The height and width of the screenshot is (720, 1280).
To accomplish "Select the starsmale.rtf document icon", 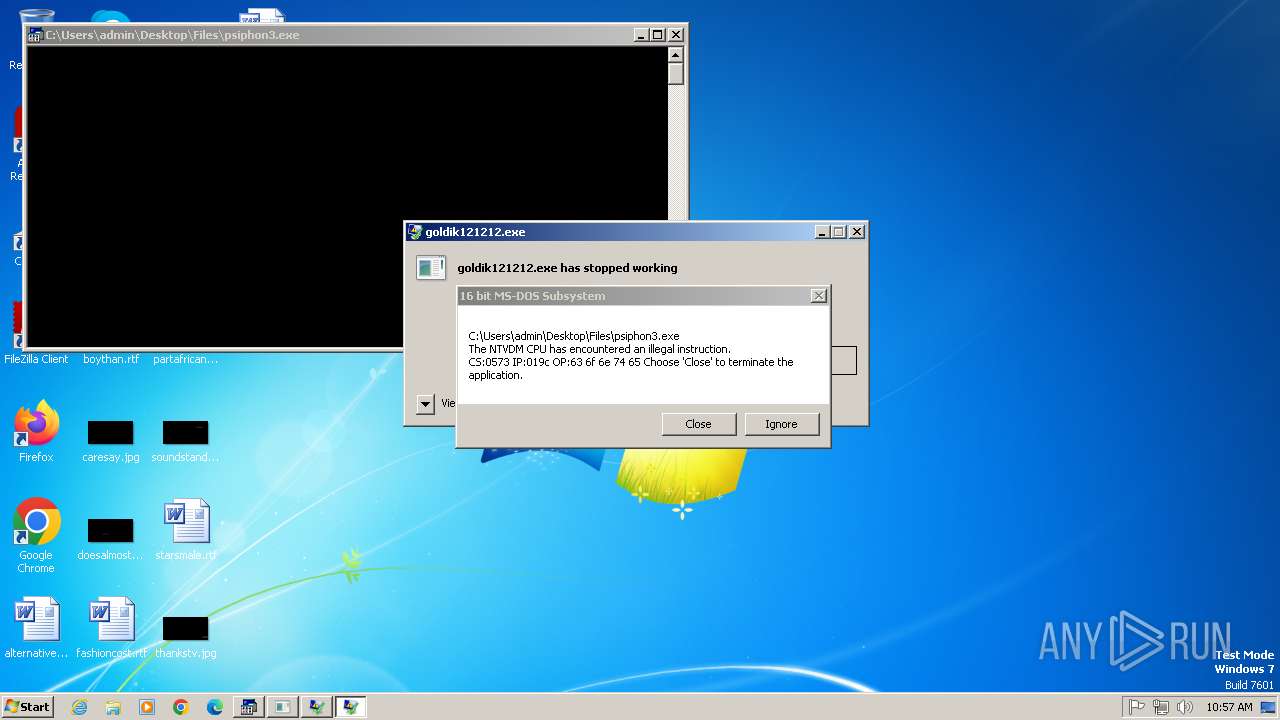I will tap(186, 522).
